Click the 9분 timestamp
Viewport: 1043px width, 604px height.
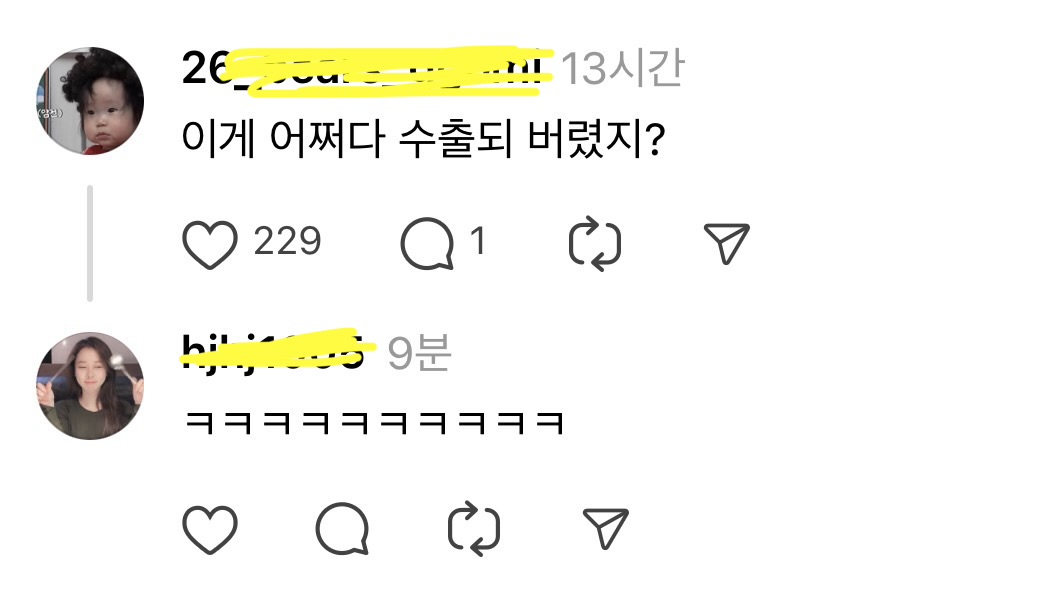(419, 353)
